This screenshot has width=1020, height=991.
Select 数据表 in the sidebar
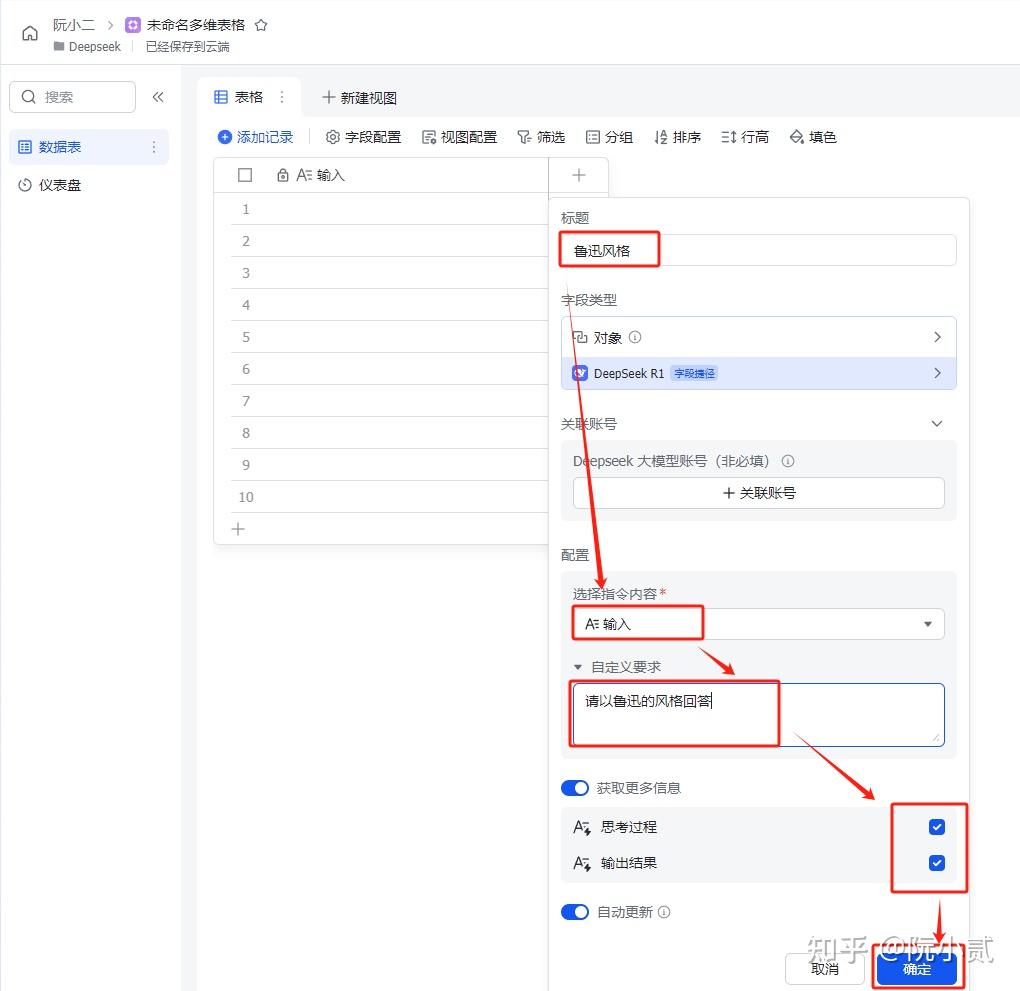click(89, 147)
